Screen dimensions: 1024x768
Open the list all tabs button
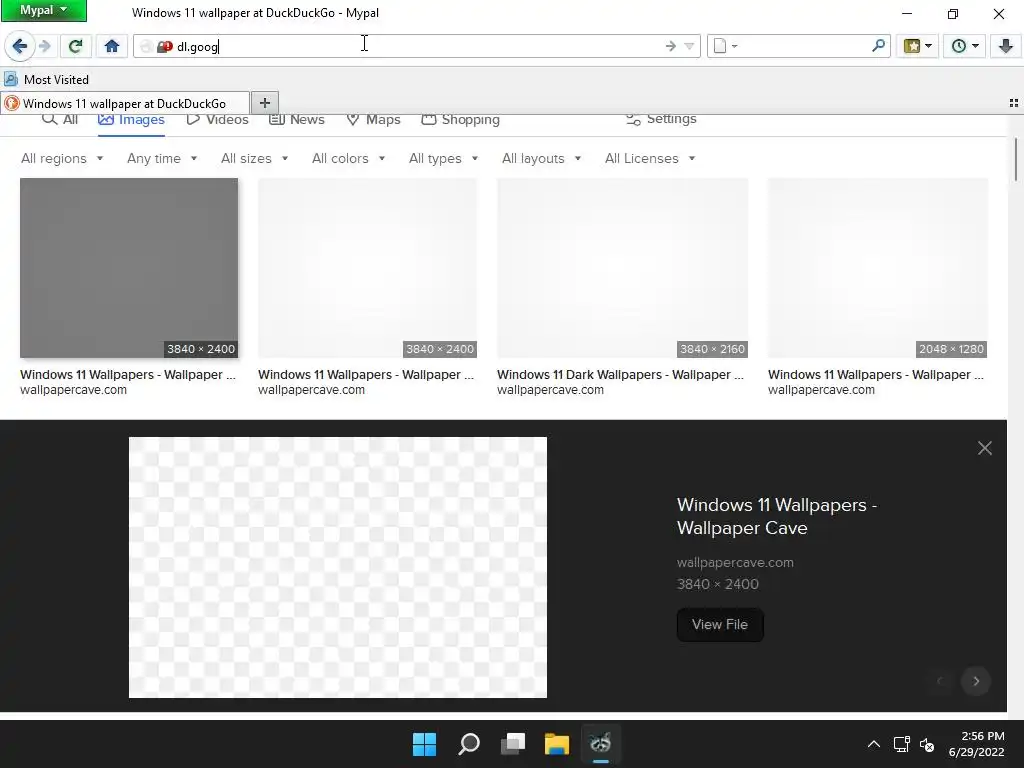1014,103
